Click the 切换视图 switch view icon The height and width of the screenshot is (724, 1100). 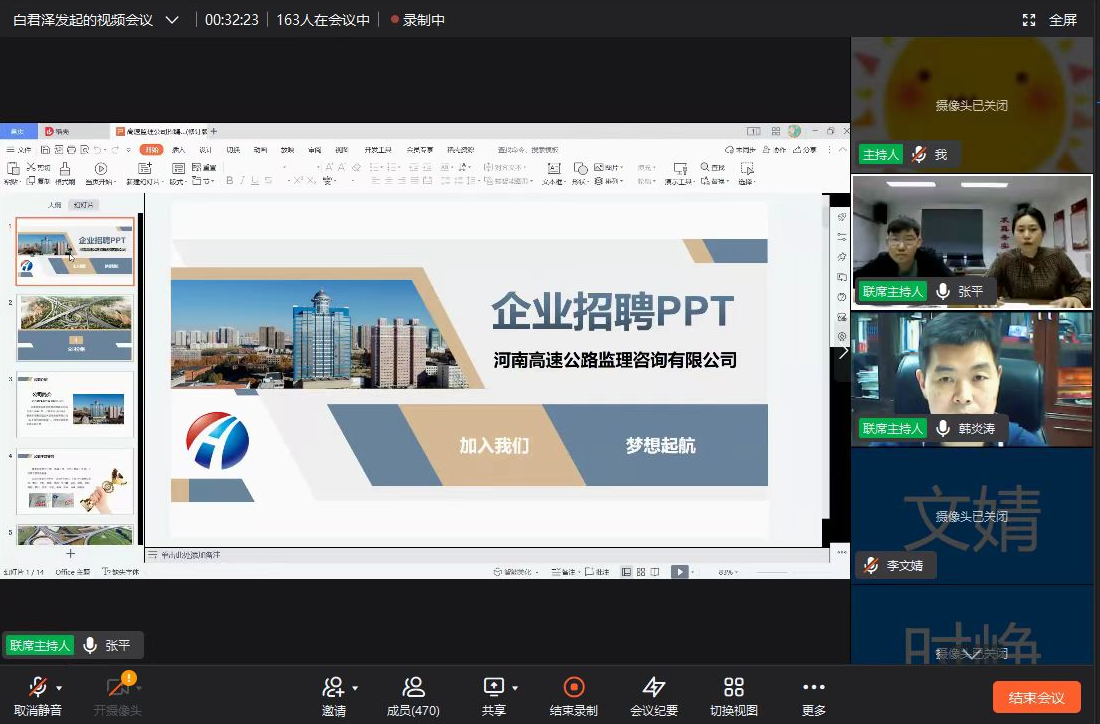(734, 687)
